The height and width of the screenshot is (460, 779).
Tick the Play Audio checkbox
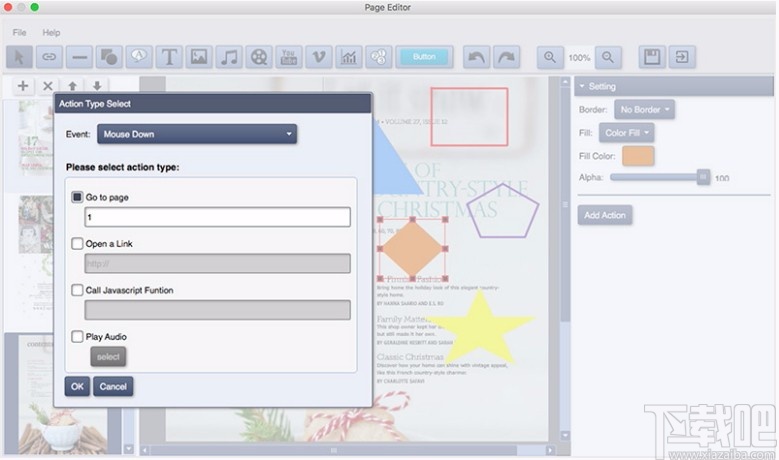point(77,337)
